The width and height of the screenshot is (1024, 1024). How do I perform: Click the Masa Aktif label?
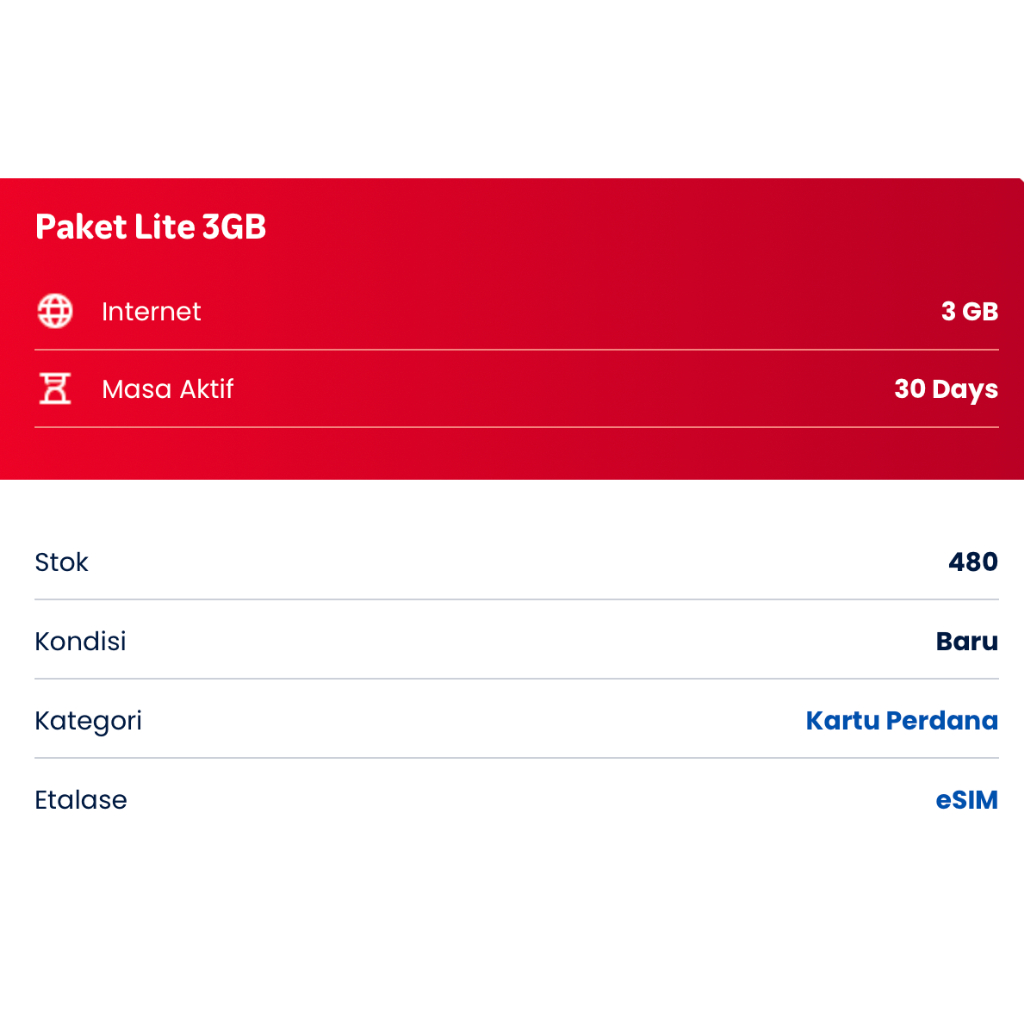click(167, 389)
